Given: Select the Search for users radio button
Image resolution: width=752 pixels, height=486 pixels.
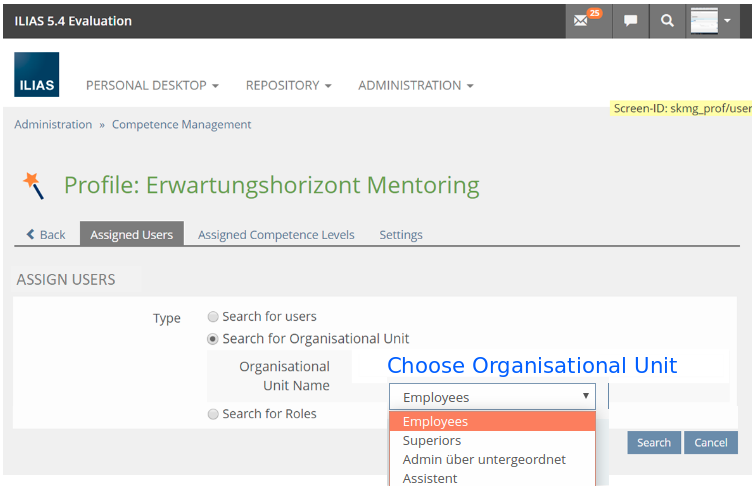Looking at the screenshot, I should [212, 316].
